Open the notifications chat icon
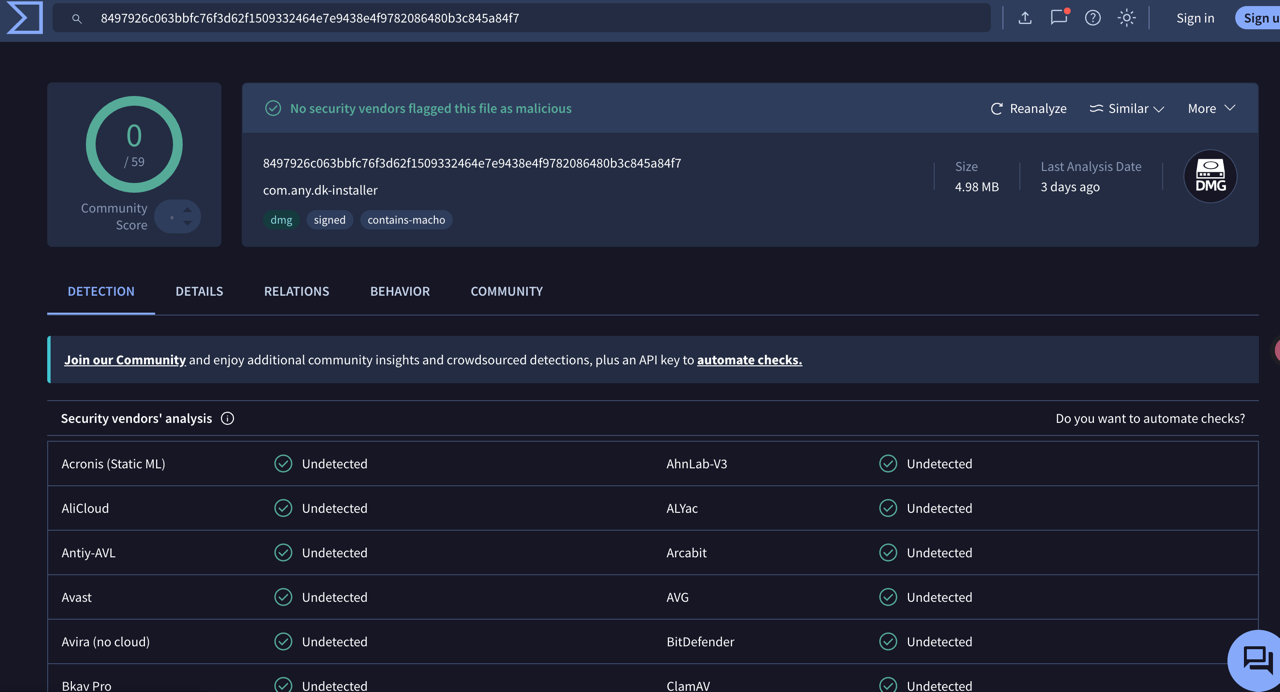The image size is (1280, 692). 1059,17
